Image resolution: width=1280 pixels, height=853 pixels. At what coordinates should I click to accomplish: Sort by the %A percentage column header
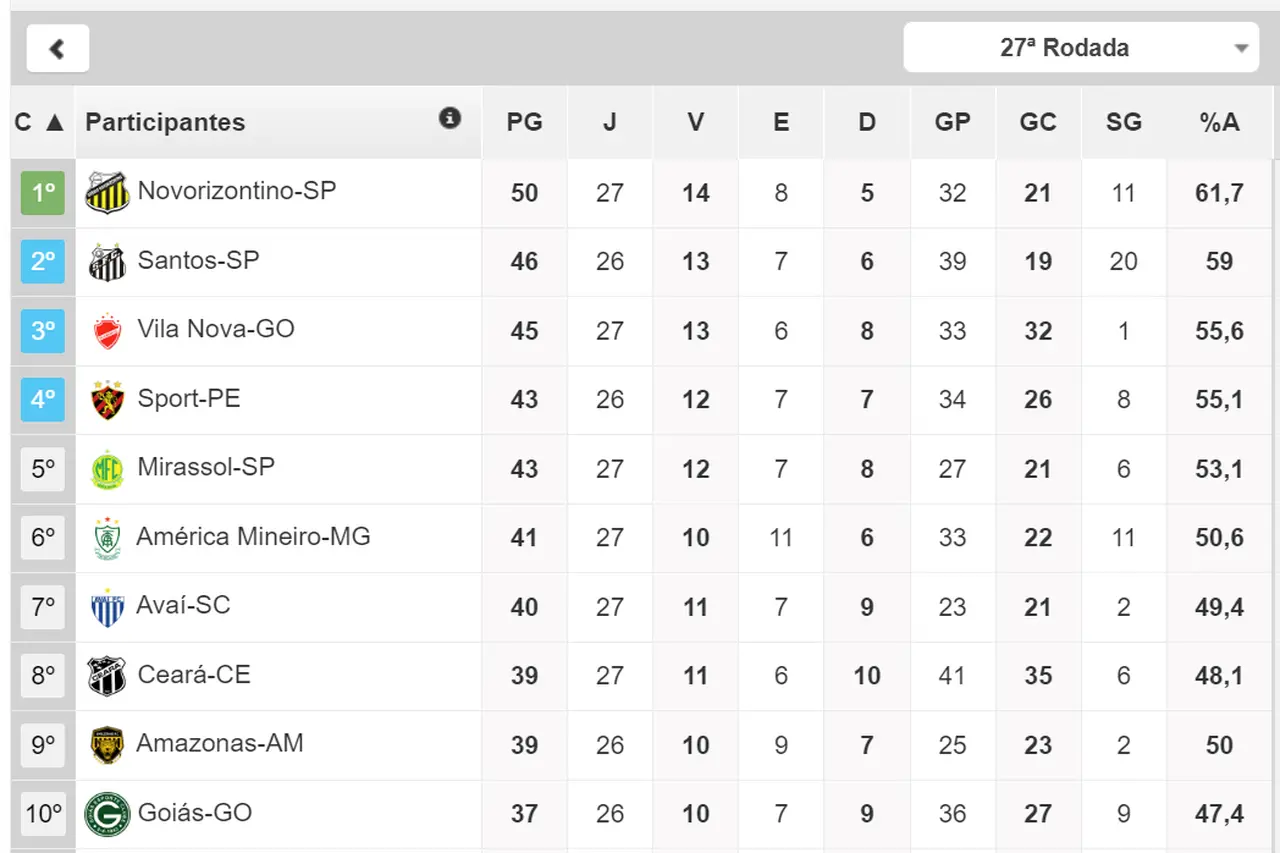click(1219, 122)
